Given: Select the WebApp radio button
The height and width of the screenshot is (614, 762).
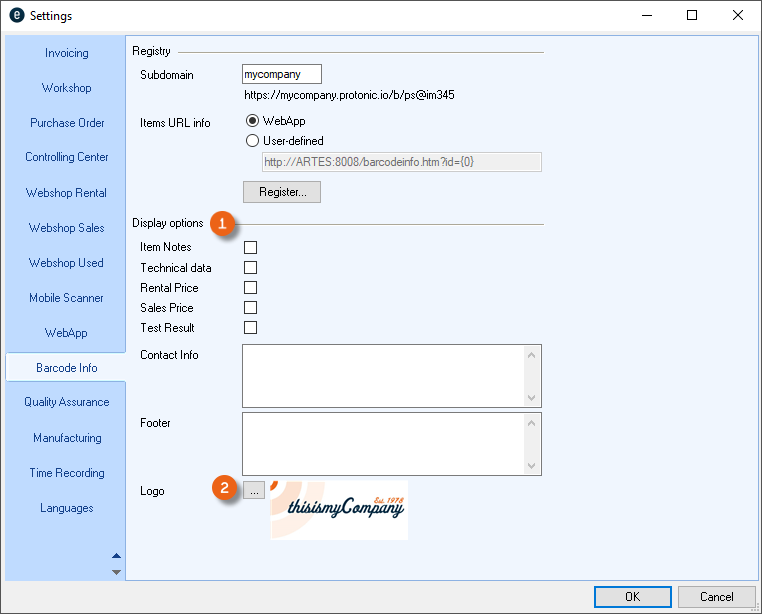Looking at the screenshot, I should tap(252, 122).
